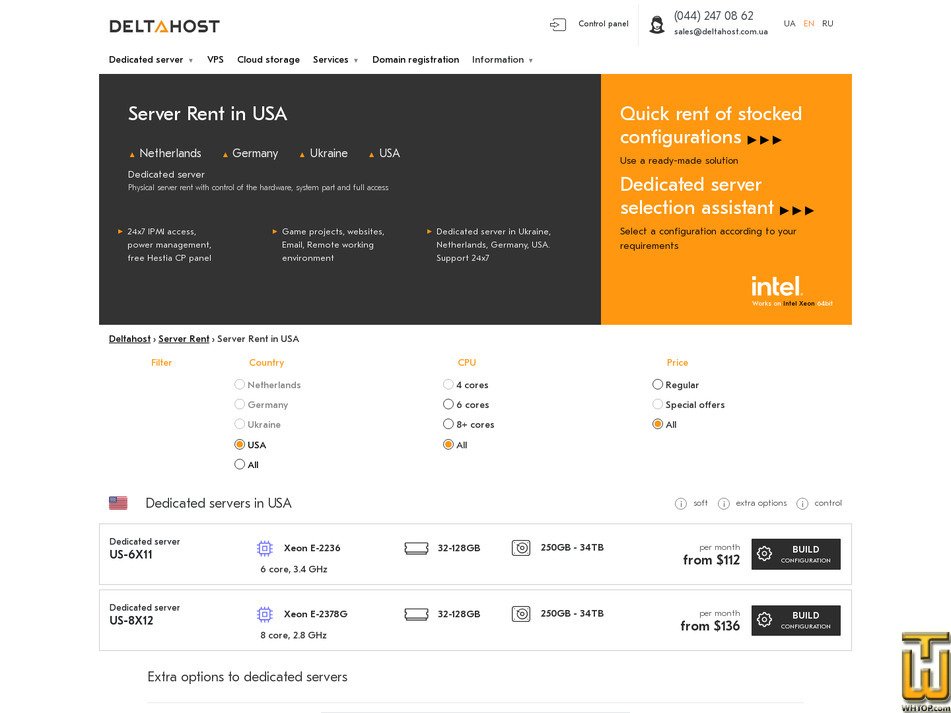Click the Server Rent breadcrumb link
Viewport: 951px width, 713px height.
184,339
